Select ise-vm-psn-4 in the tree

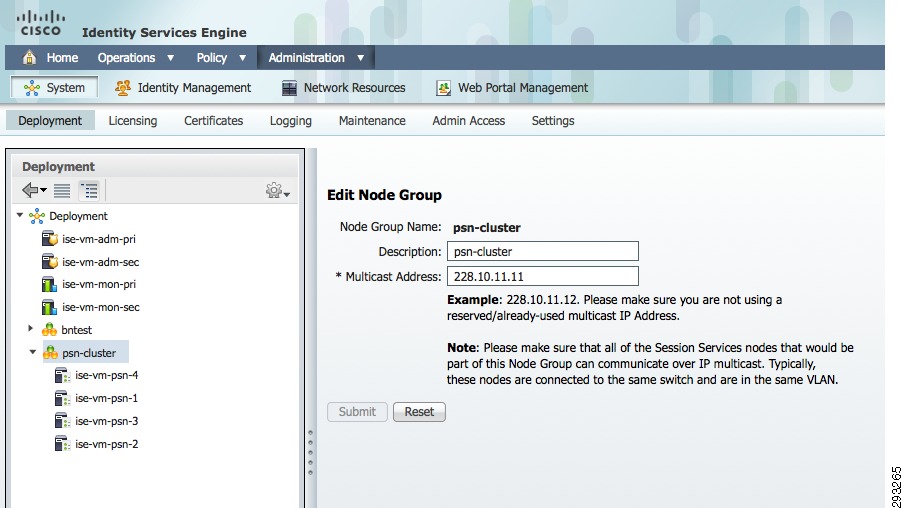pyautogui.click(x=106, y=375)
